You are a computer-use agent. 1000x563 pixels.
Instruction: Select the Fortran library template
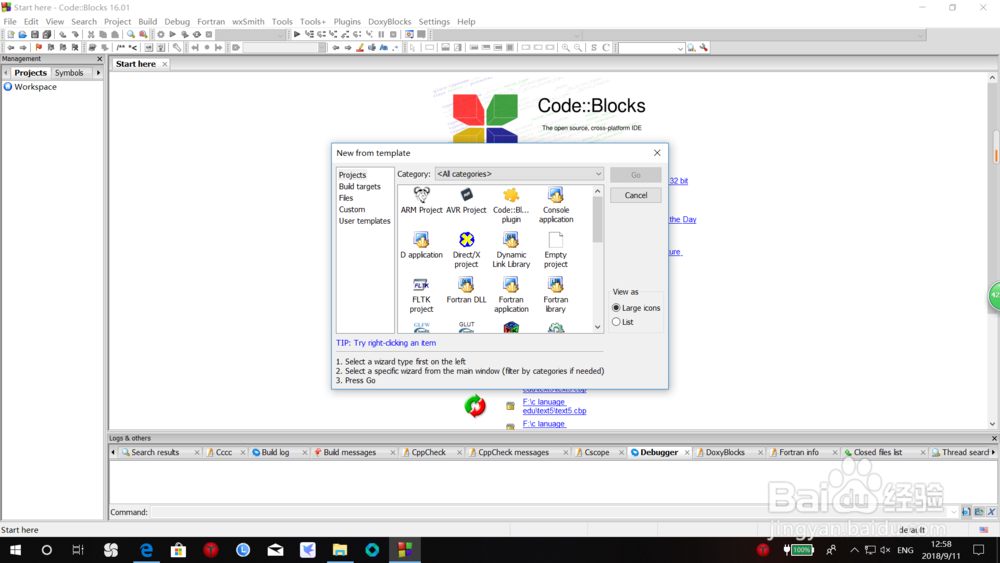point(555,295)
